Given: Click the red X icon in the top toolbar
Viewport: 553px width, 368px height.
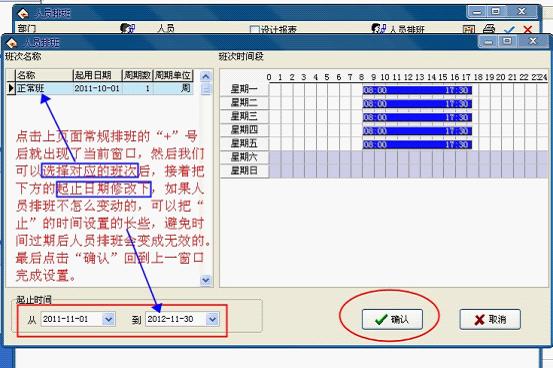Looking at the screenshot, I should pos(528,30).
